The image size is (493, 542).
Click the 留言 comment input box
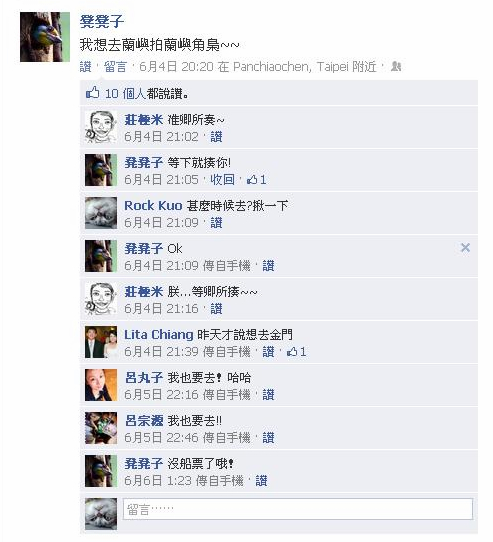298,509
